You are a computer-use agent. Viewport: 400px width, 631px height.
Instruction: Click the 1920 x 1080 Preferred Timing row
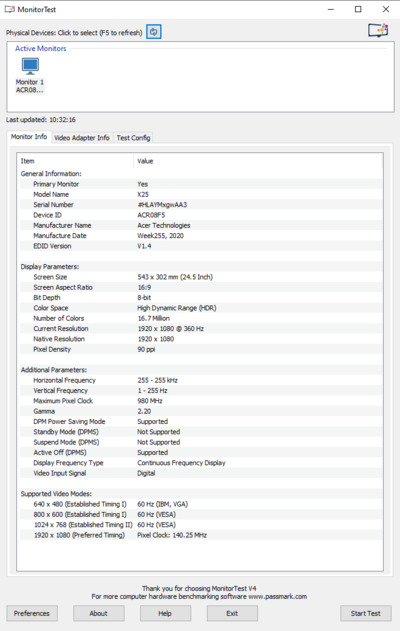(x=200, y=535)
